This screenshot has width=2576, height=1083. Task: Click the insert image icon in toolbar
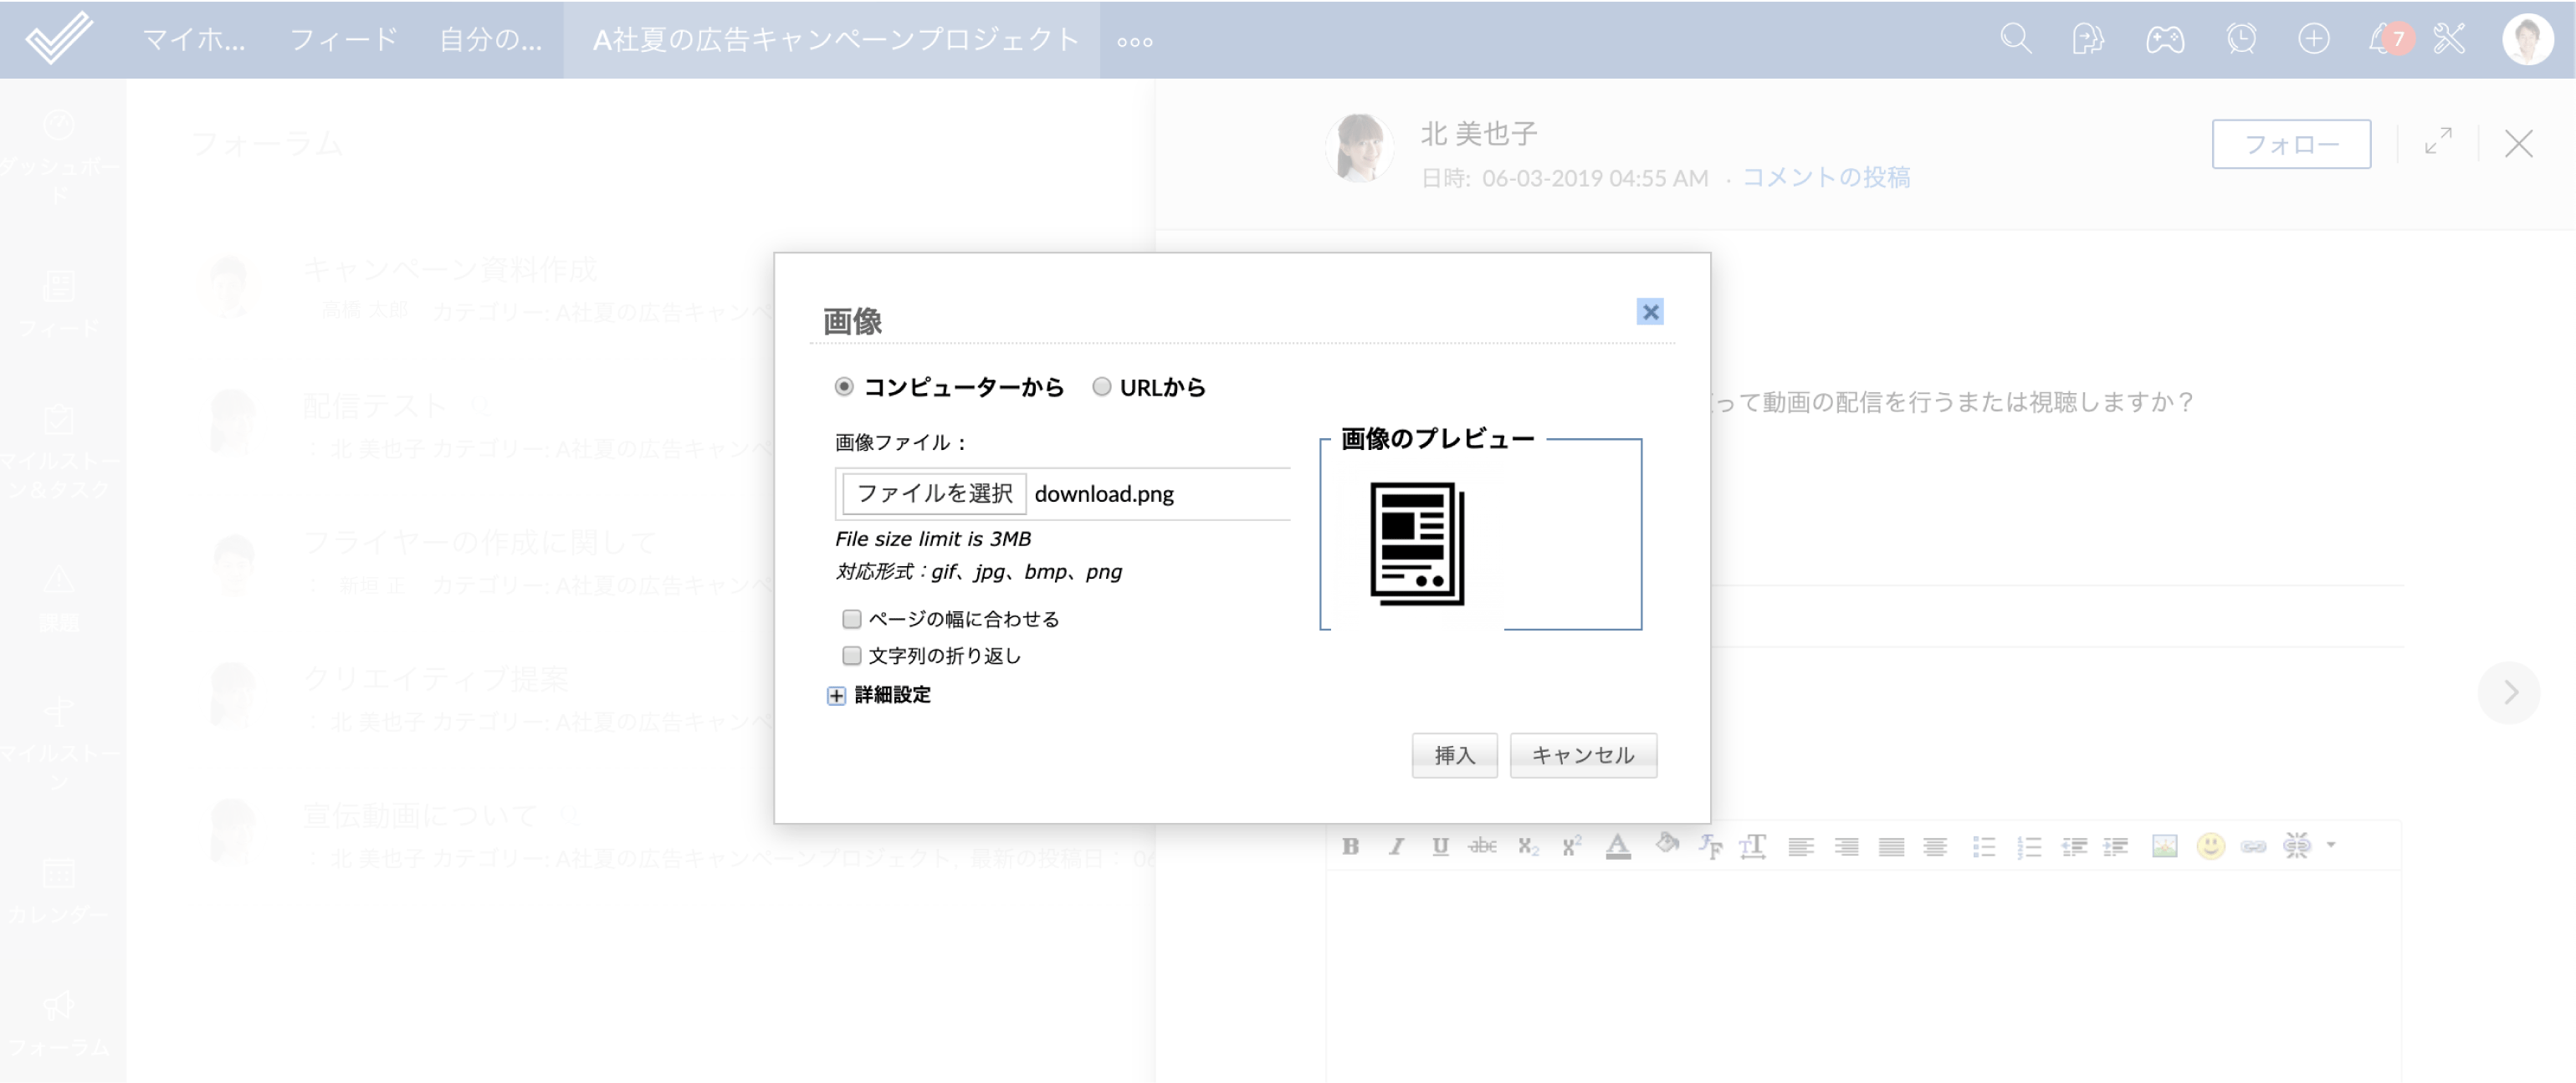tap(2165, 847)
